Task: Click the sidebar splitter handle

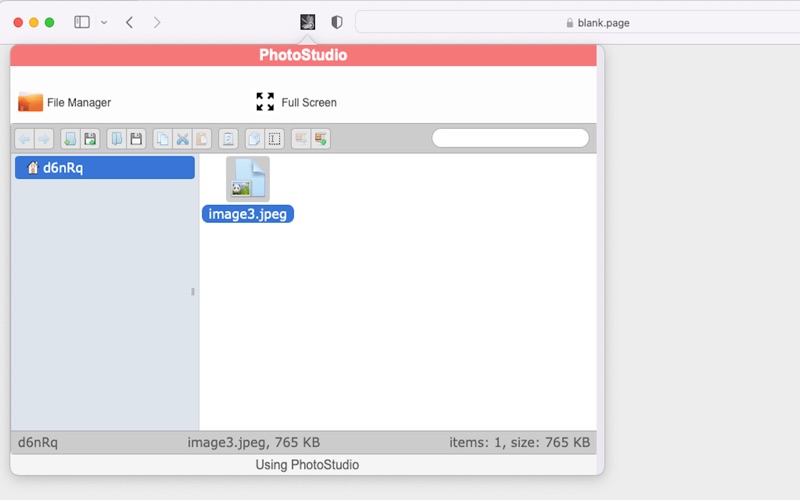Action: click(192, 292)
